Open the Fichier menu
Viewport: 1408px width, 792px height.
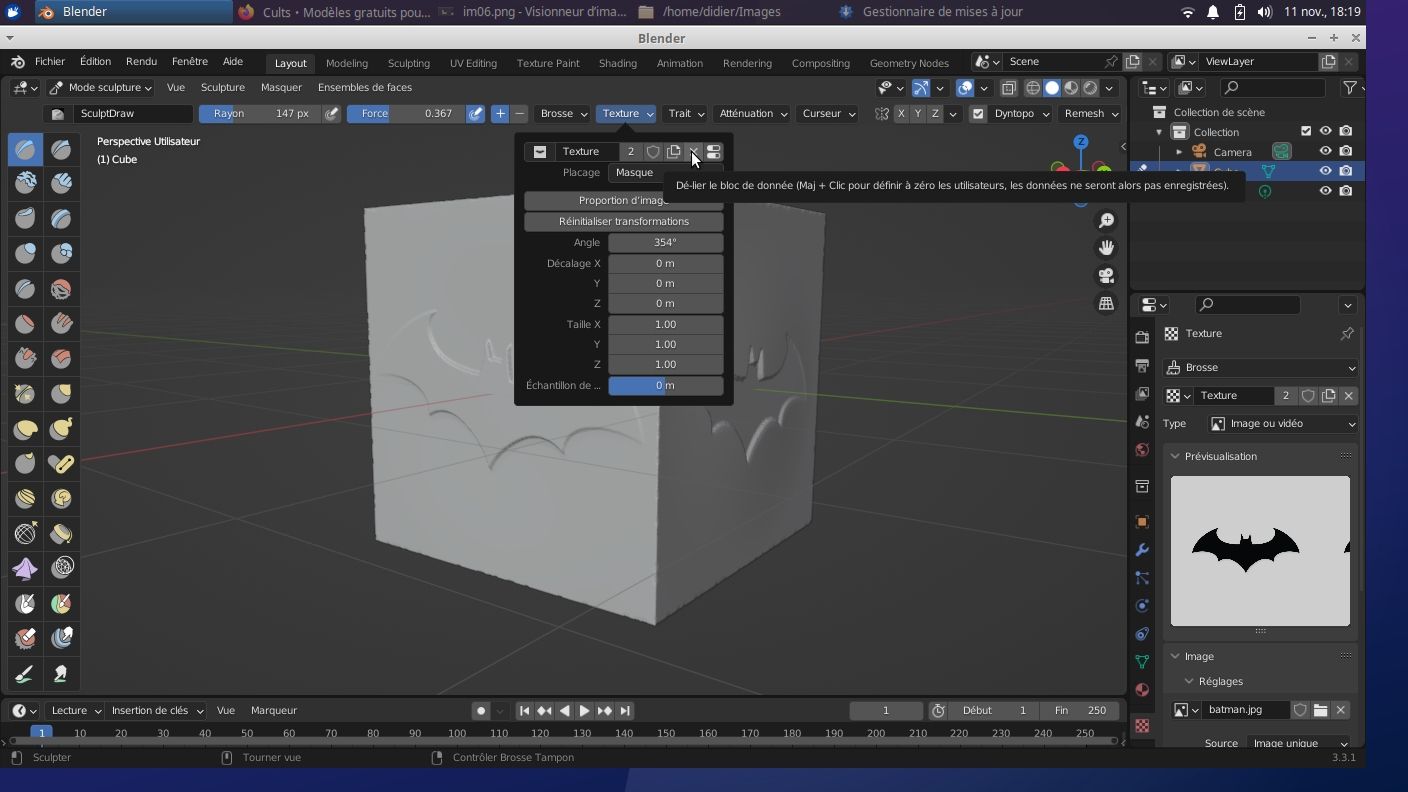(49, 62)
